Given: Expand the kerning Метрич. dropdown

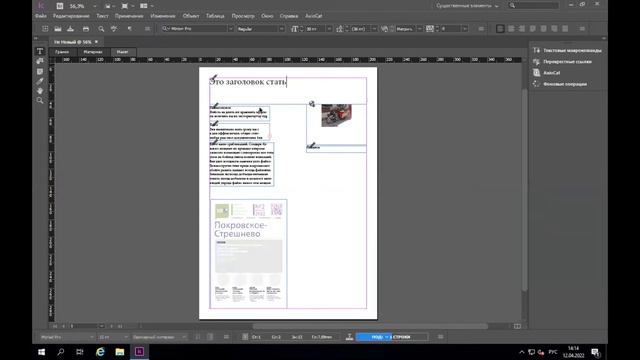Looking at the screenshot, I should 419,29.
